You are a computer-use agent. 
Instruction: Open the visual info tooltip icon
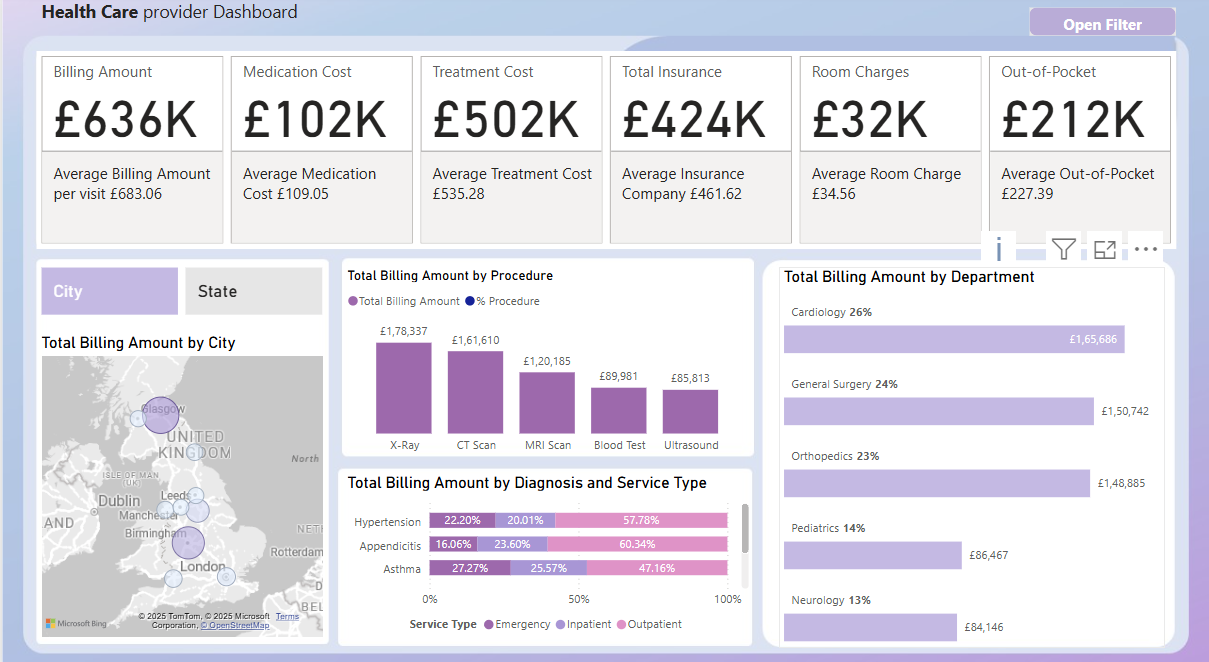[x=998, y=248]
